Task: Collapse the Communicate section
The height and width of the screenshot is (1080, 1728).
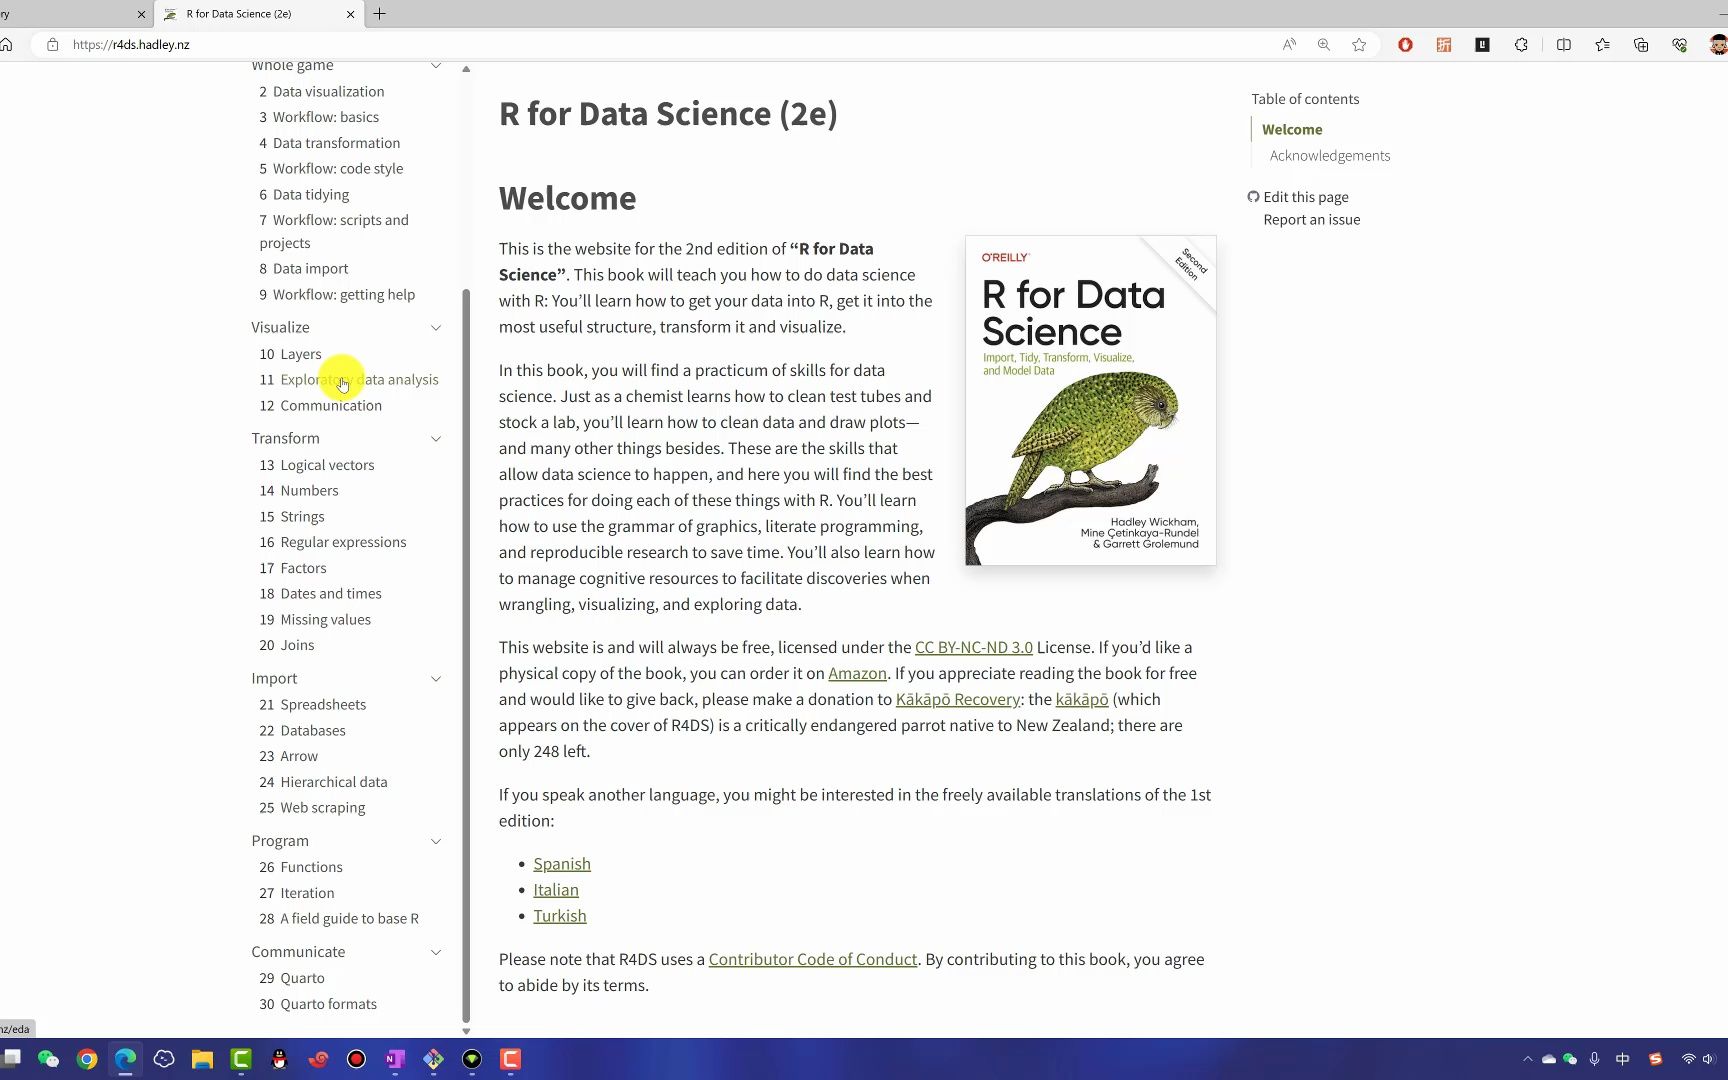Action: click(436, 953)
